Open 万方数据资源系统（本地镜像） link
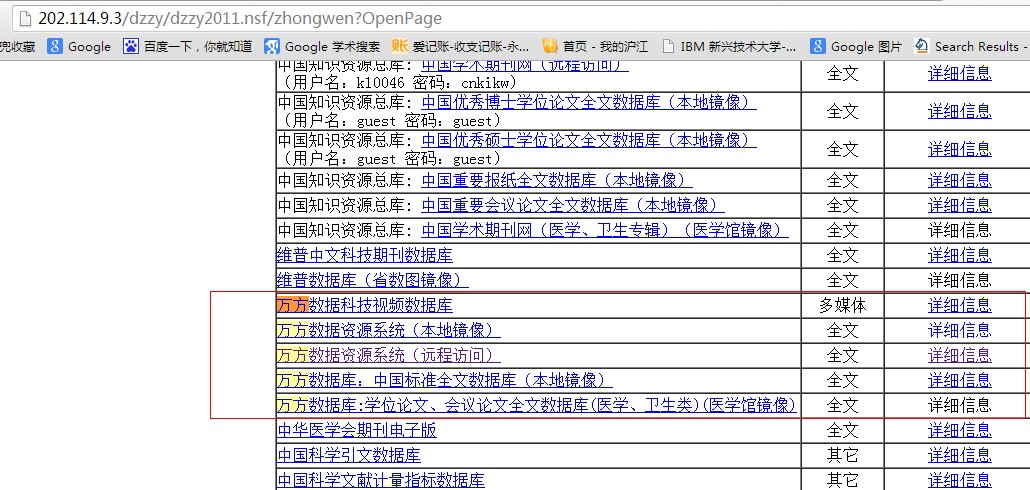Viewport: 1030px width, 490px height. coord(389,330)
